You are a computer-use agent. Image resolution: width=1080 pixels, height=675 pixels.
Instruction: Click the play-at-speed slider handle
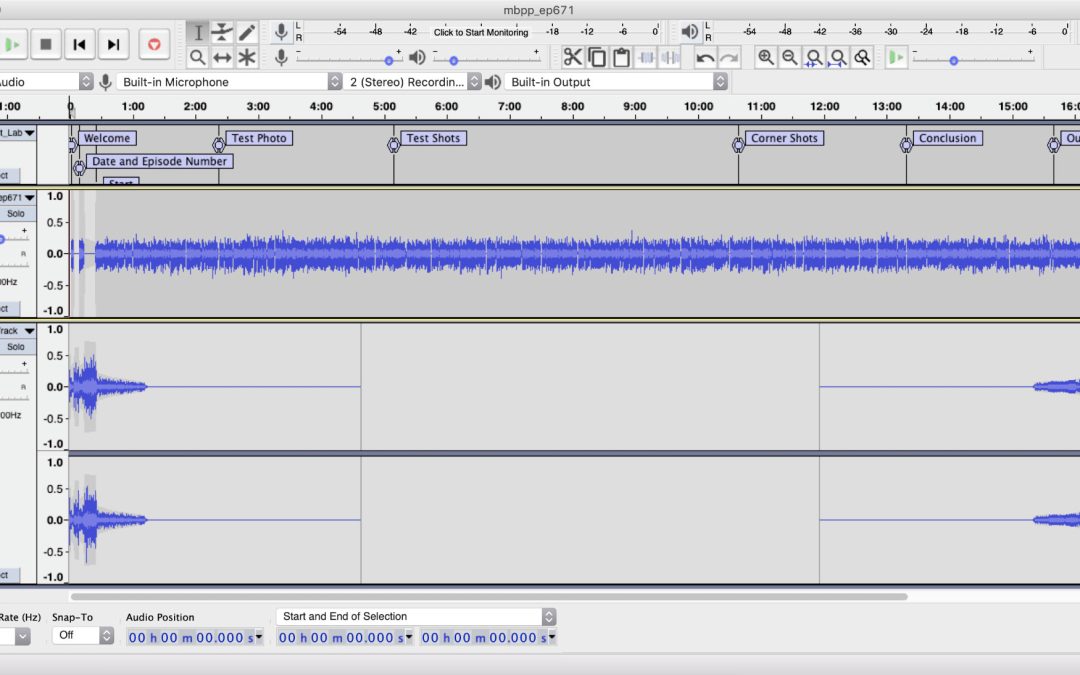(x=953, y=60)
